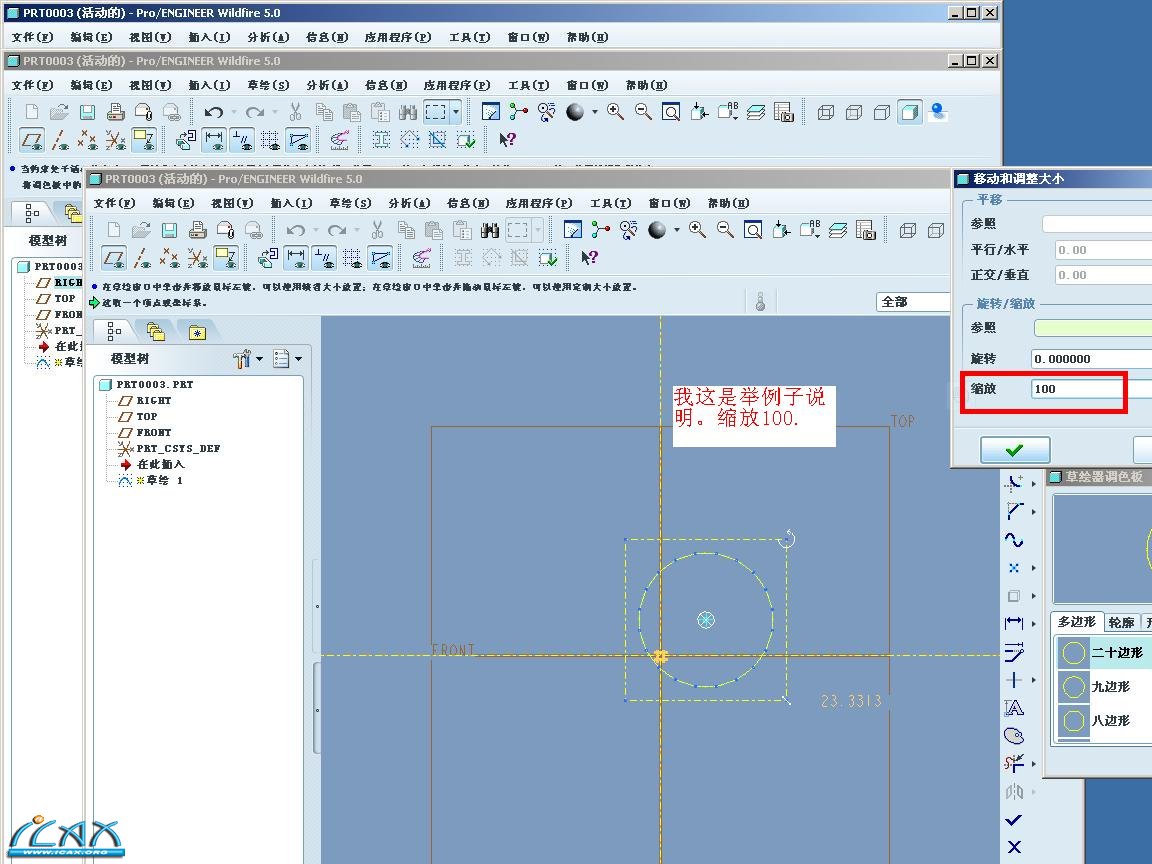The image size is (1152, 864).
Task: Select the normal dimension tool
Action: coord(1014,623)
